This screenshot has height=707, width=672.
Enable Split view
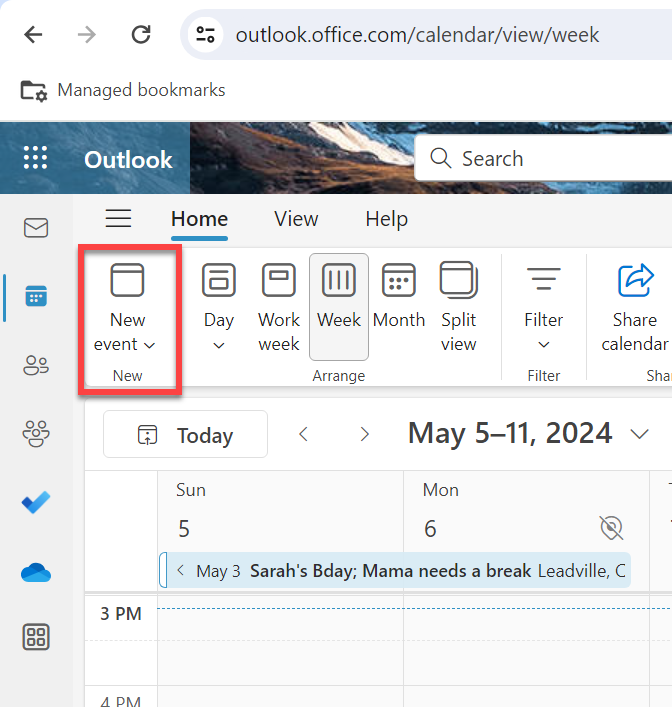point(459,307)
